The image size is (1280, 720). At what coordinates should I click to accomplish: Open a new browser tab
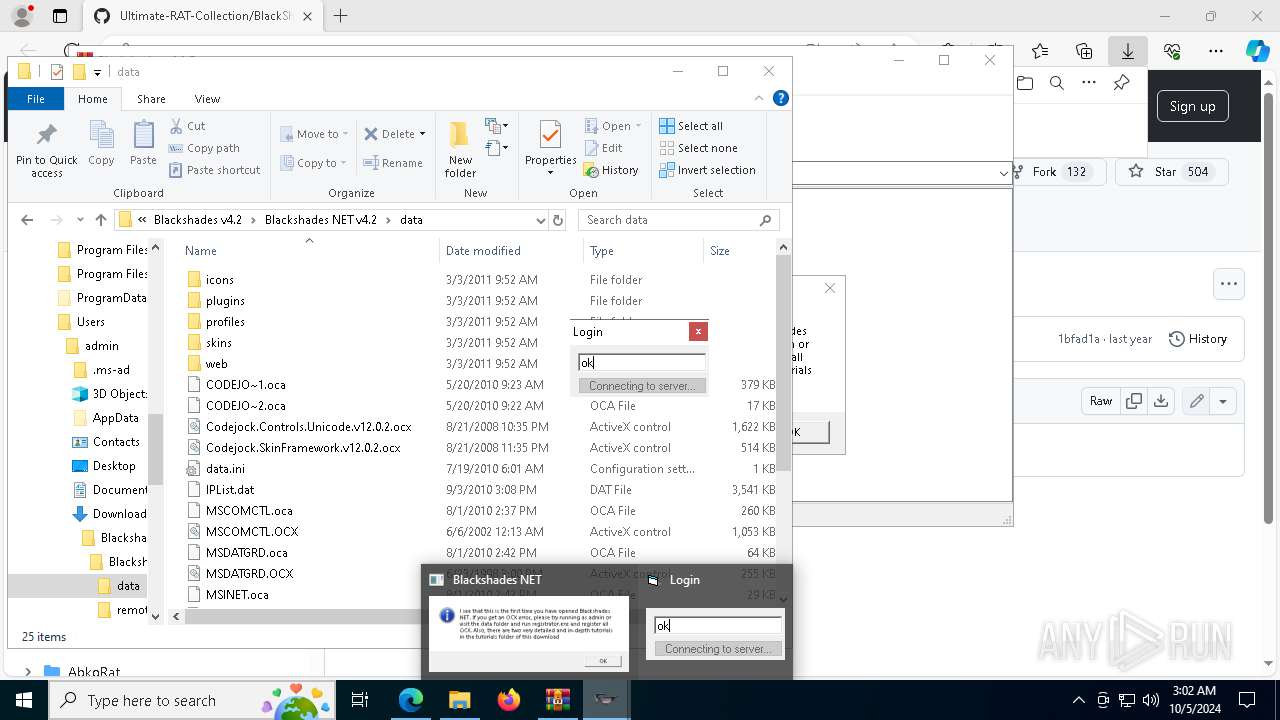coord(341,16)
